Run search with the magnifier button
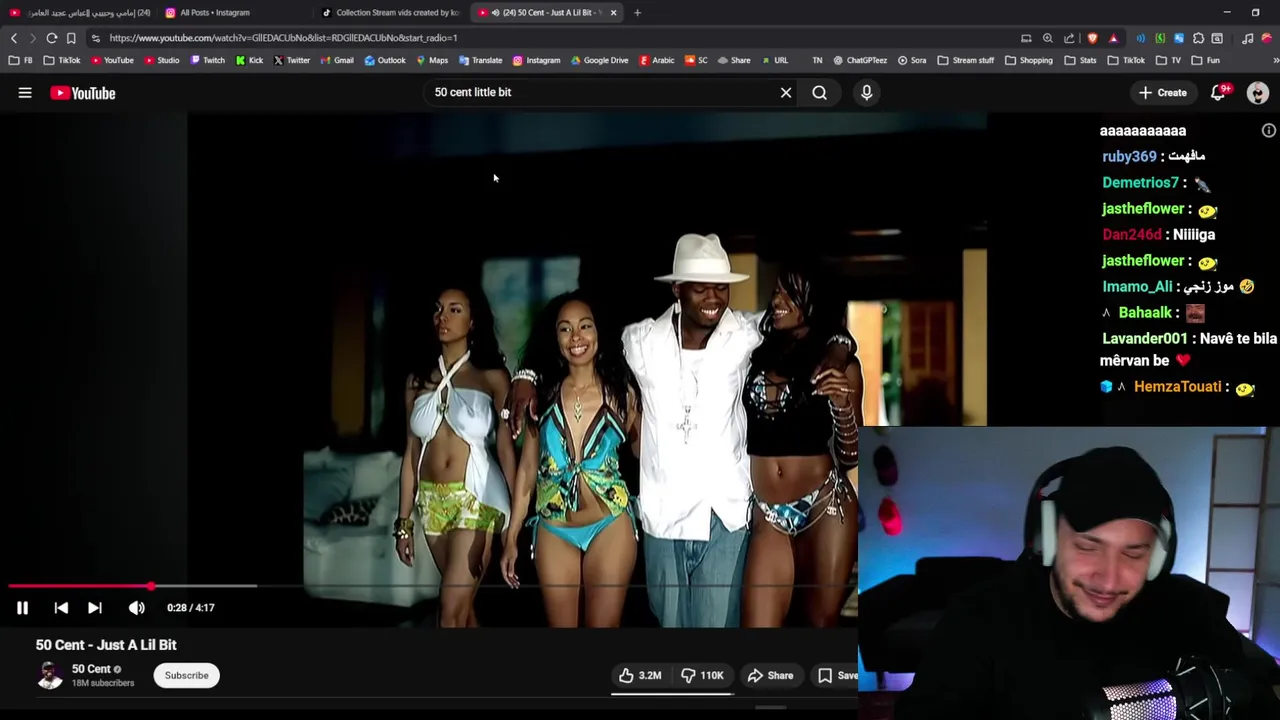Viewport: 1280px width, 720px height. tap(819, 93)
